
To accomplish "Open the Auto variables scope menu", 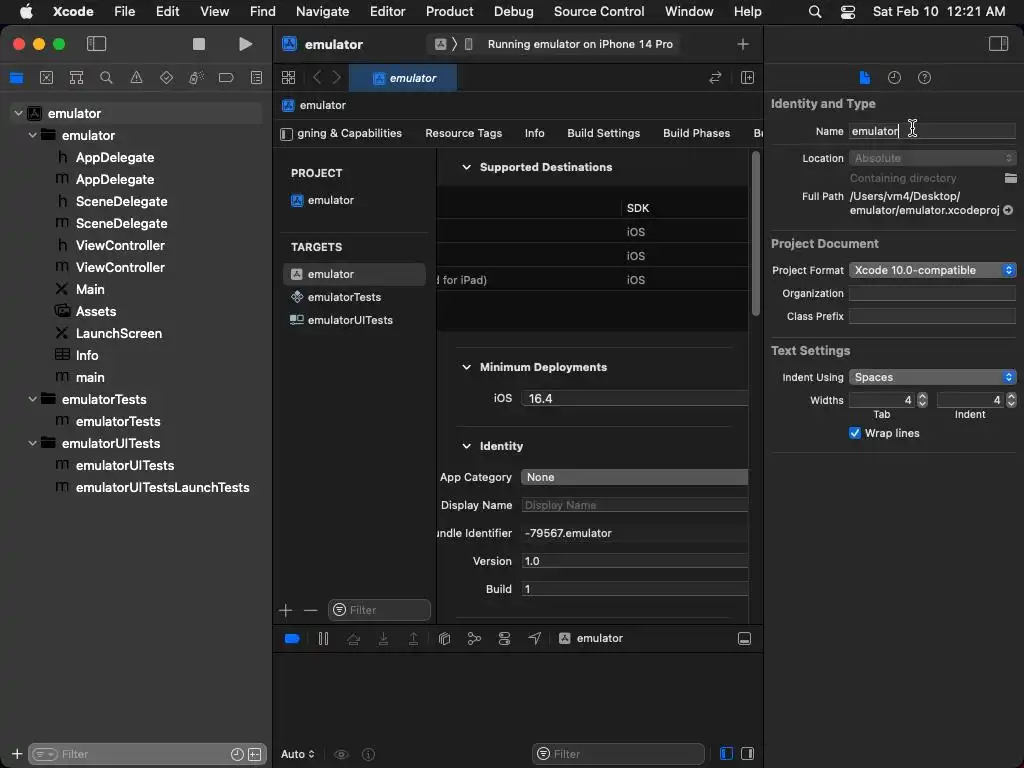I will pos(298,754).
